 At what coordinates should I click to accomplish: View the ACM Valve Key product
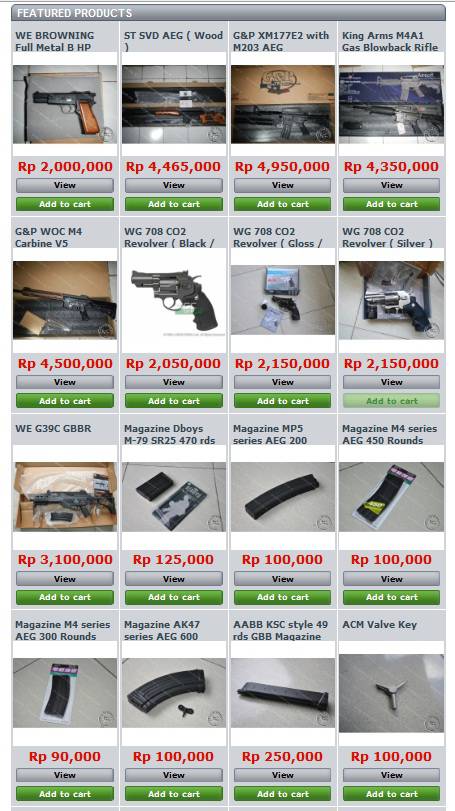pos(391,775)
